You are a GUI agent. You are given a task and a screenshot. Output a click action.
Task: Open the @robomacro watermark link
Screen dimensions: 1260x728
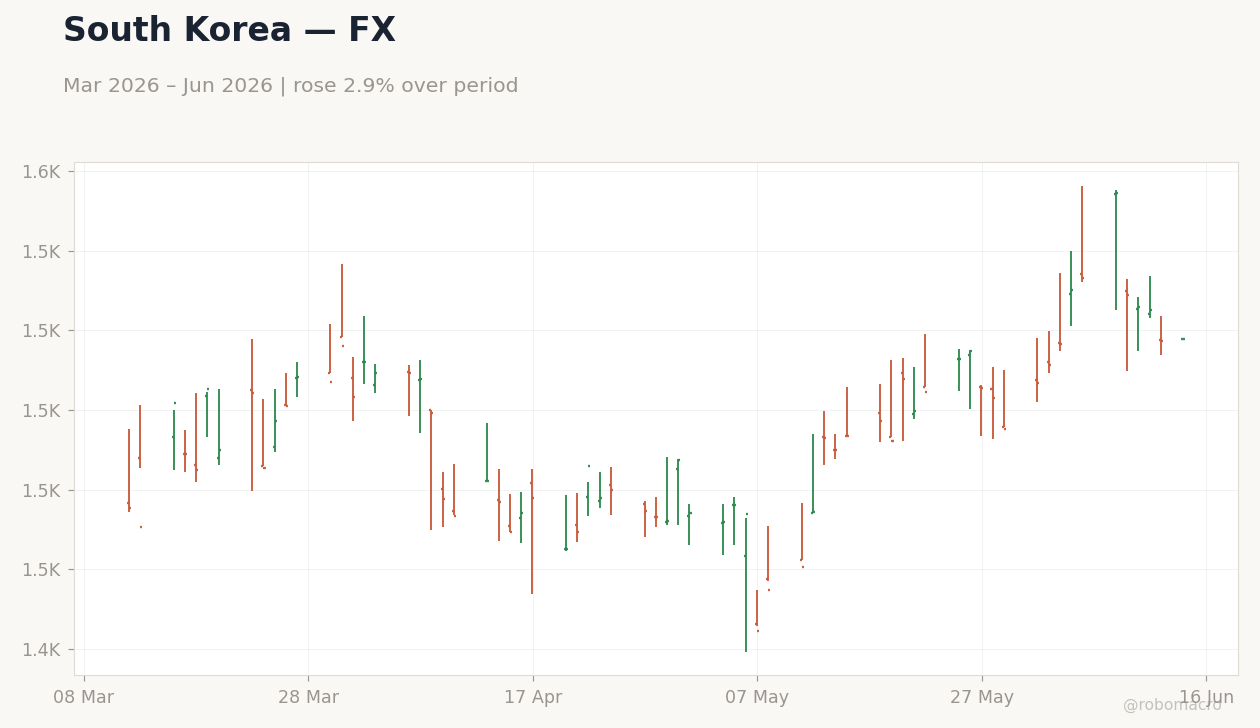[1172, 706]
